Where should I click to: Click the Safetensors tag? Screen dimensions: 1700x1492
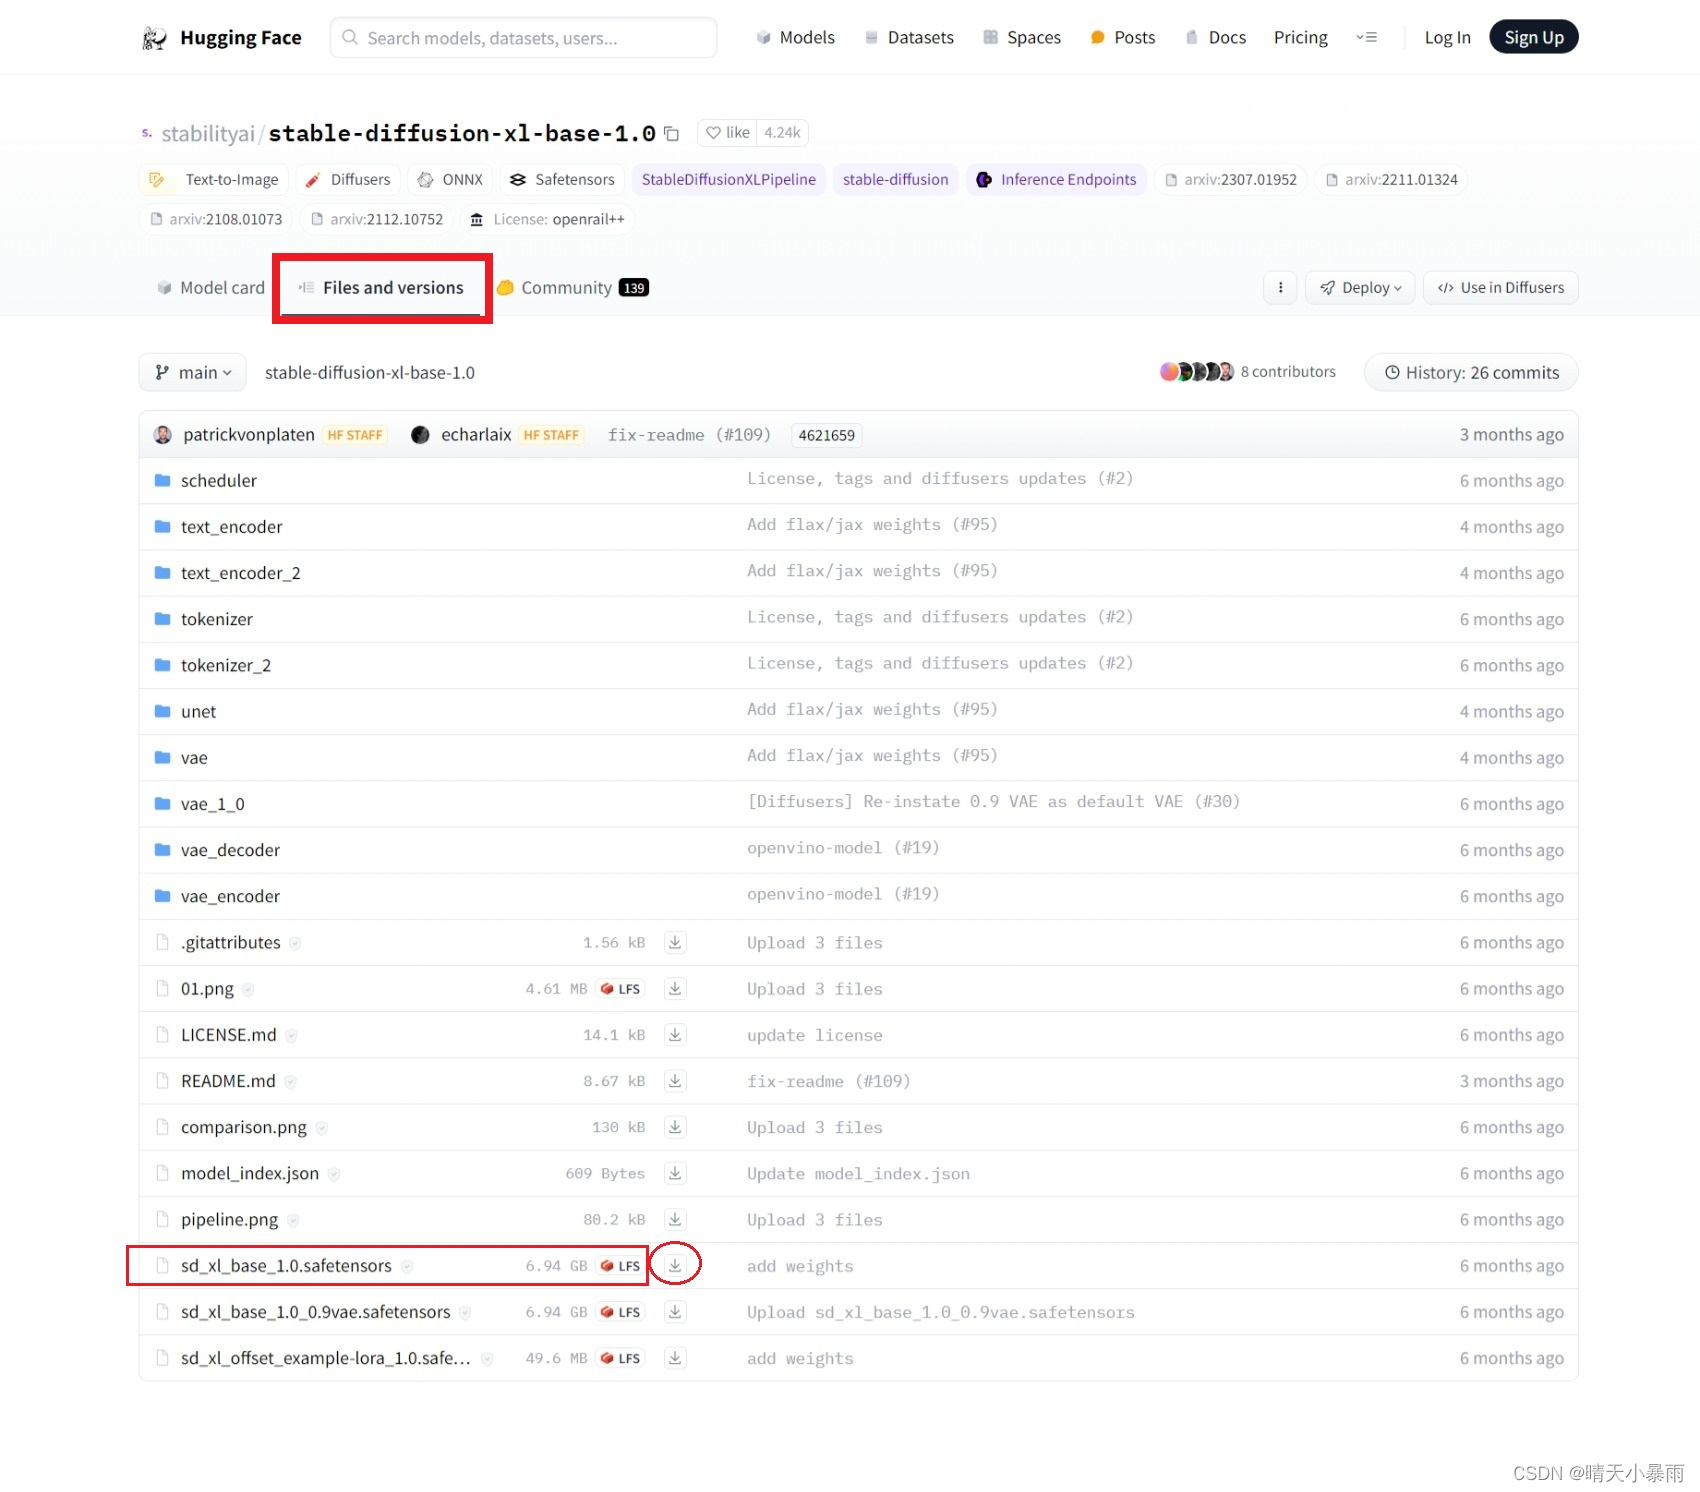(562, 180)
